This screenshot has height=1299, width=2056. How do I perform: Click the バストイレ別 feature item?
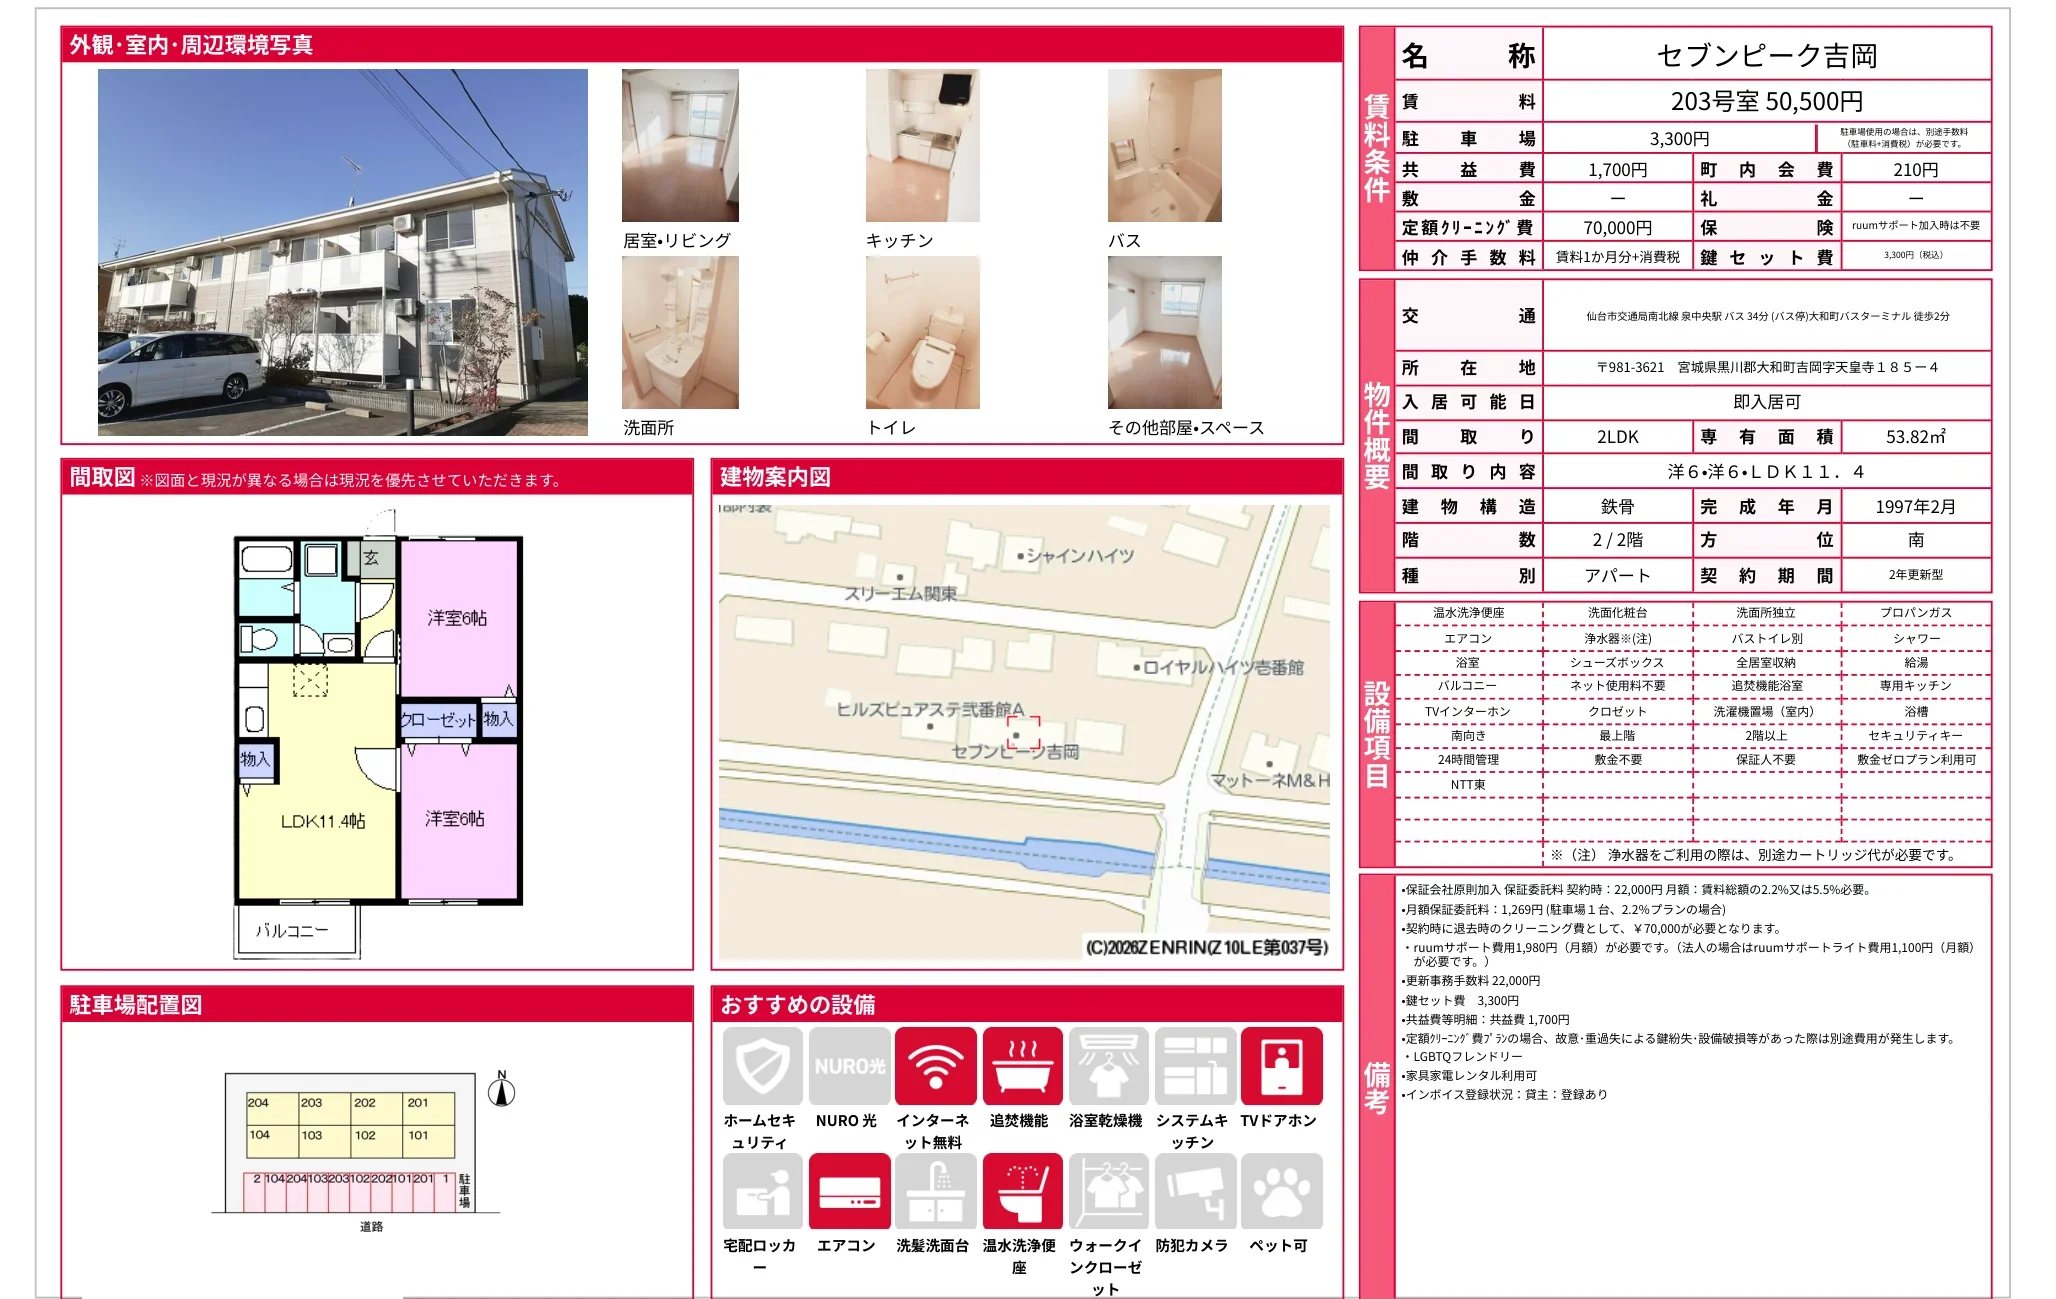(x=1767, y=638)
